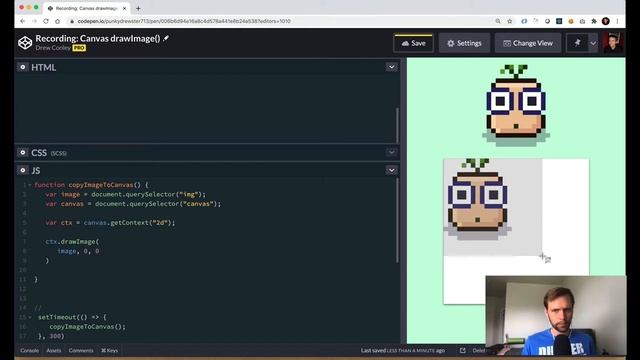This screenshot has height=360, width=640.
Task: Reload the page
Action: [46, 21]
